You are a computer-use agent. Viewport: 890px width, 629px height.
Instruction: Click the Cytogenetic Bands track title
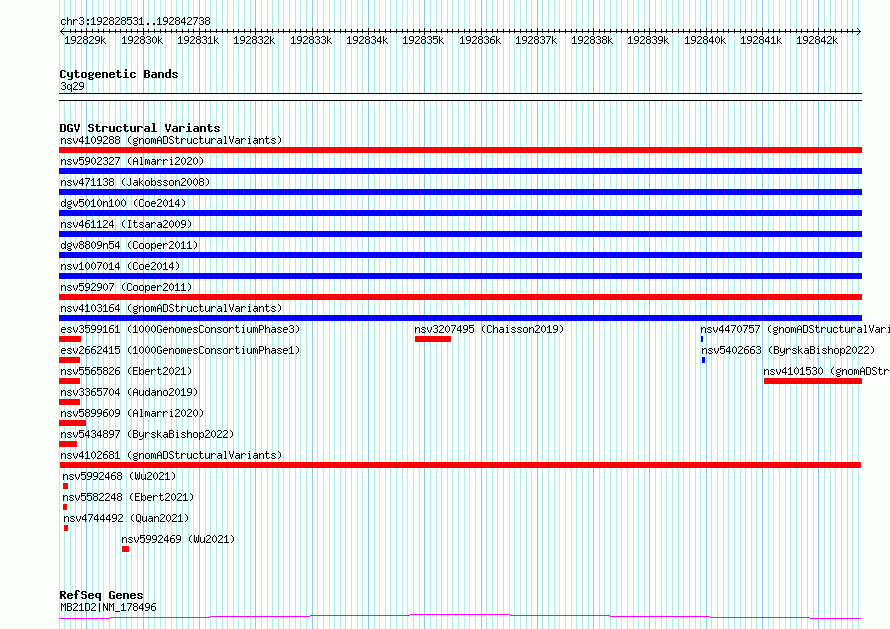click(x=119, y=74)
